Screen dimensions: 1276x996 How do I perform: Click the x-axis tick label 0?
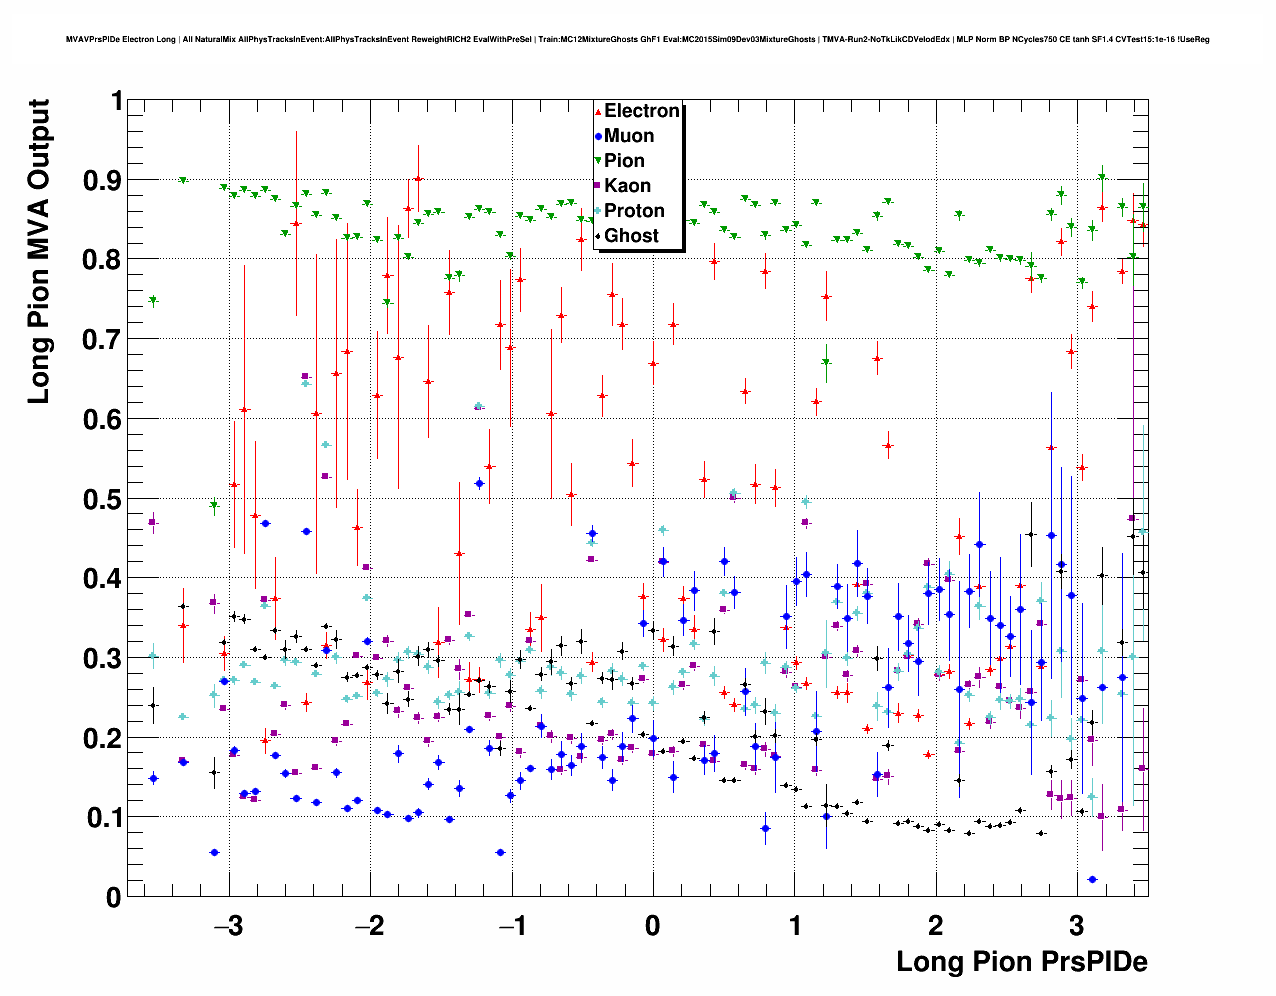pyautogui.click(x=652, y=925)
